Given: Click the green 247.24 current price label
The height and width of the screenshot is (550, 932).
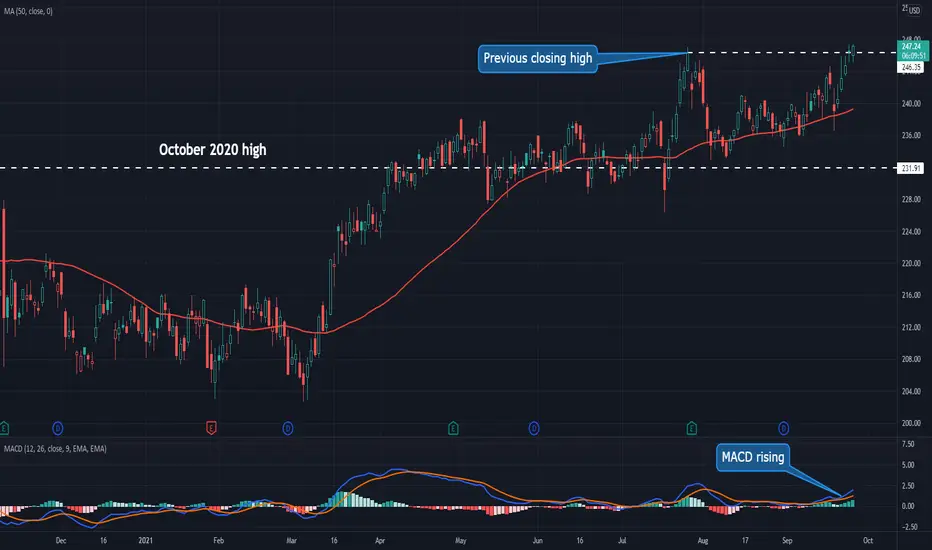Looking at the screenshot, I should pos(911,51).
